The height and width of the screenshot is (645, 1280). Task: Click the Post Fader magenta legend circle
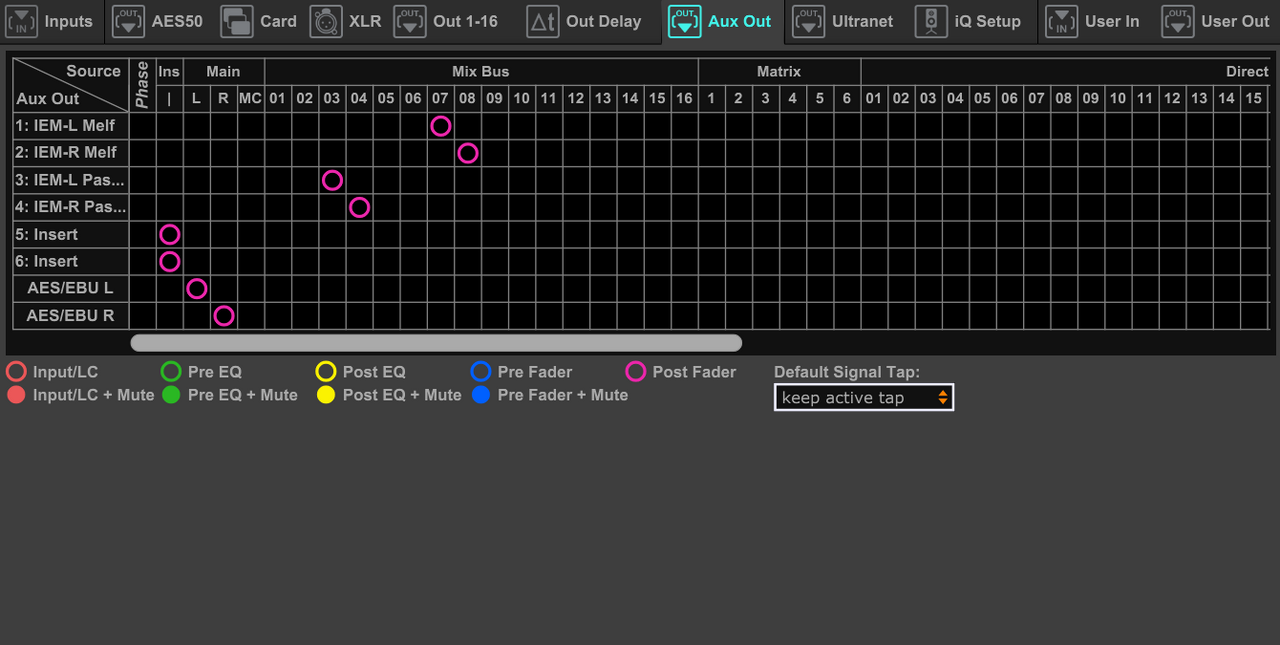(635, 372)
